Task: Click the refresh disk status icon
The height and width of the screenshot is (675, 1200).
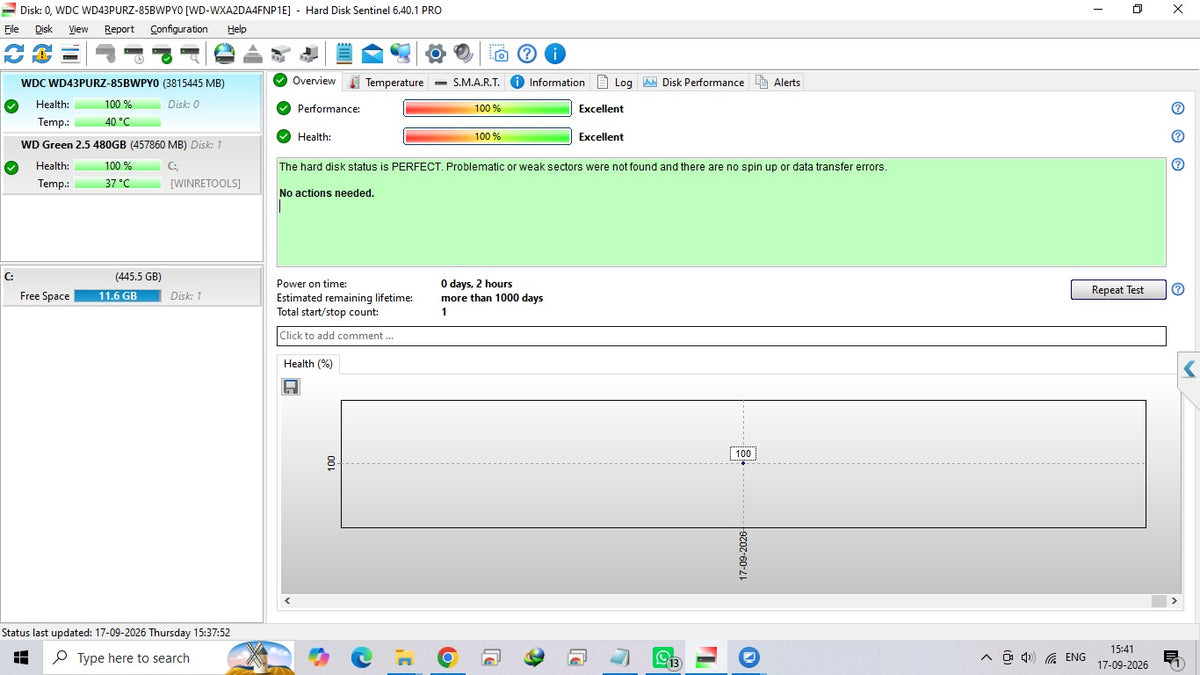Action: point(14,53)
